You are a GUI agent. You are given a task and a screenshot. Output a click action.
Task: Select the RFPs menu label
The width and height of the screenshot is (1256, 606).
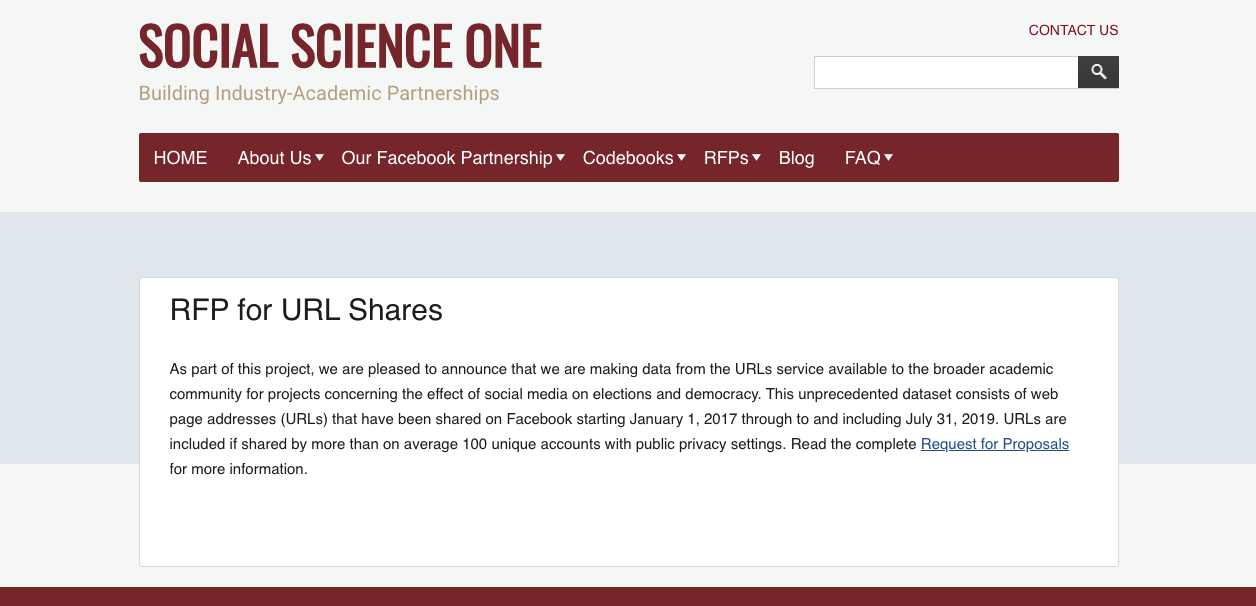click(726, 158)
